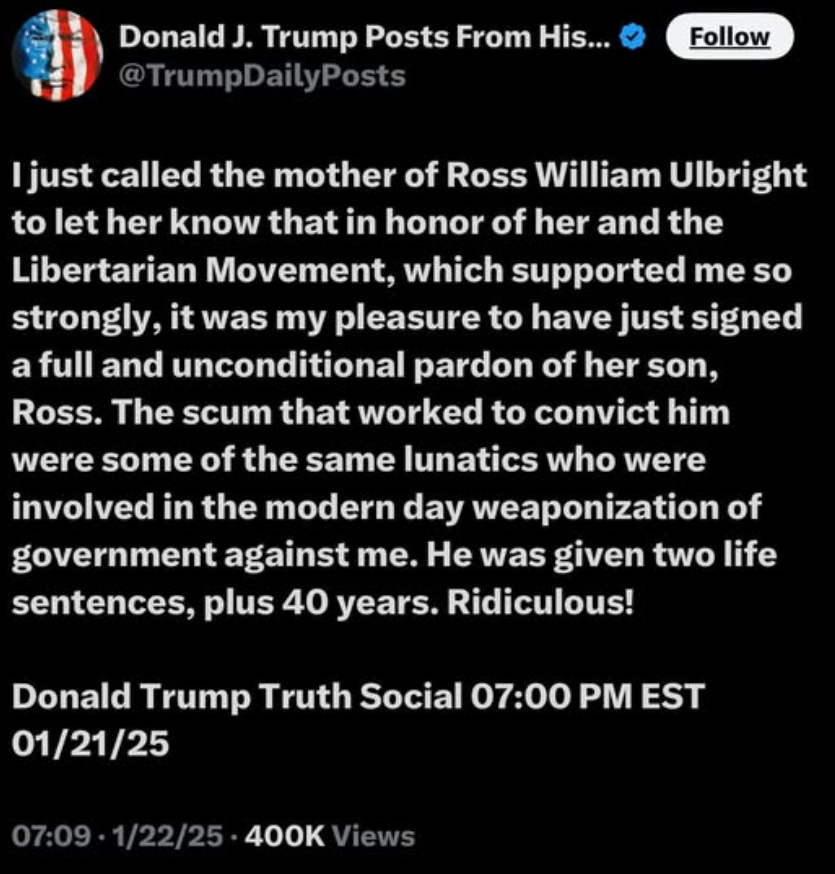Open the 400K Views count
Viewport: 835px width, 874px height.
pyautogui.click(x=329, y=836)
